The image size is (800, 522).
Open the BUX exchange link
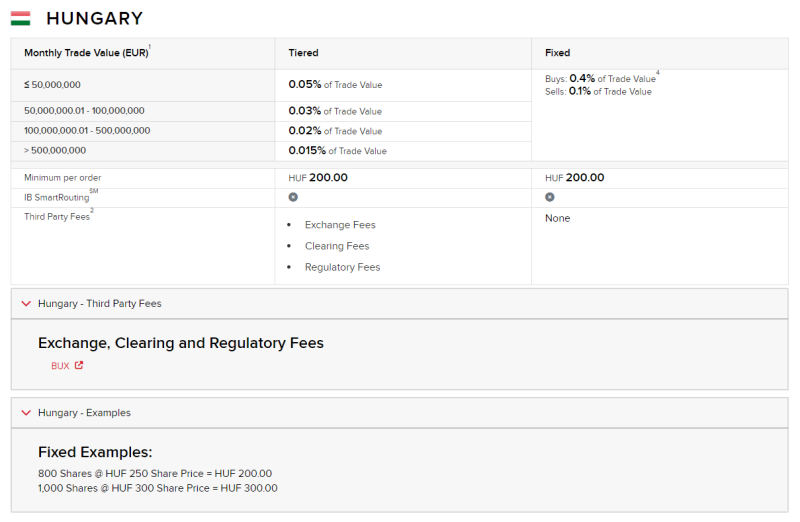60,366
